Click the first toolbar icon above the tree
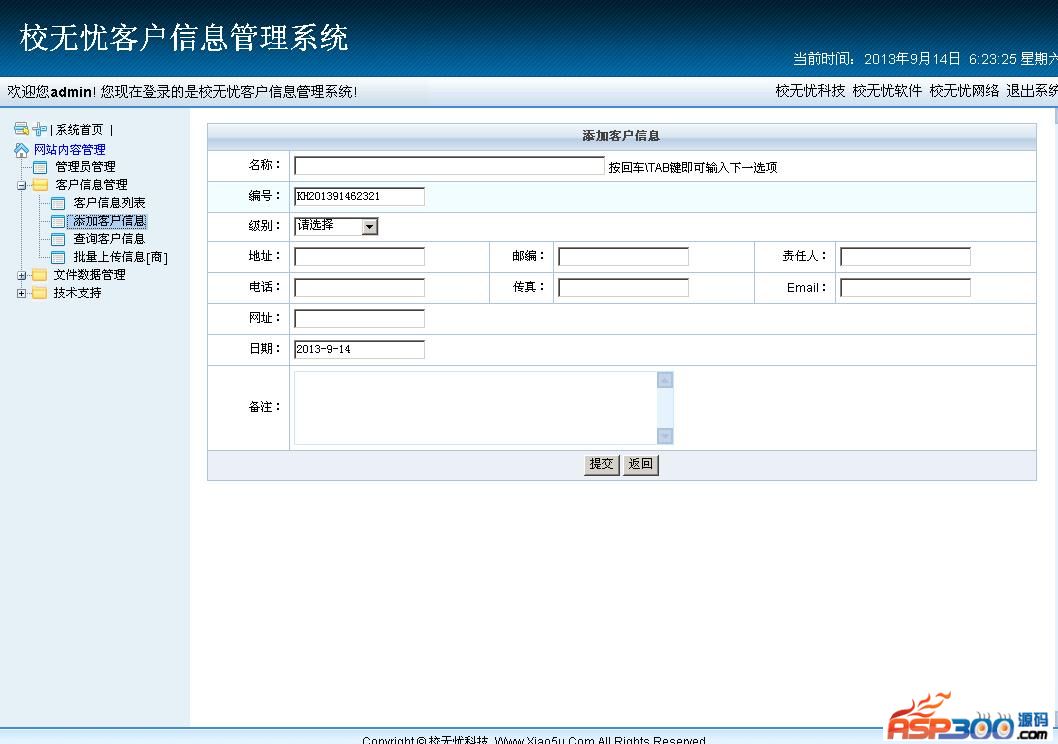 pyautogui.click(x=21, y=129)
